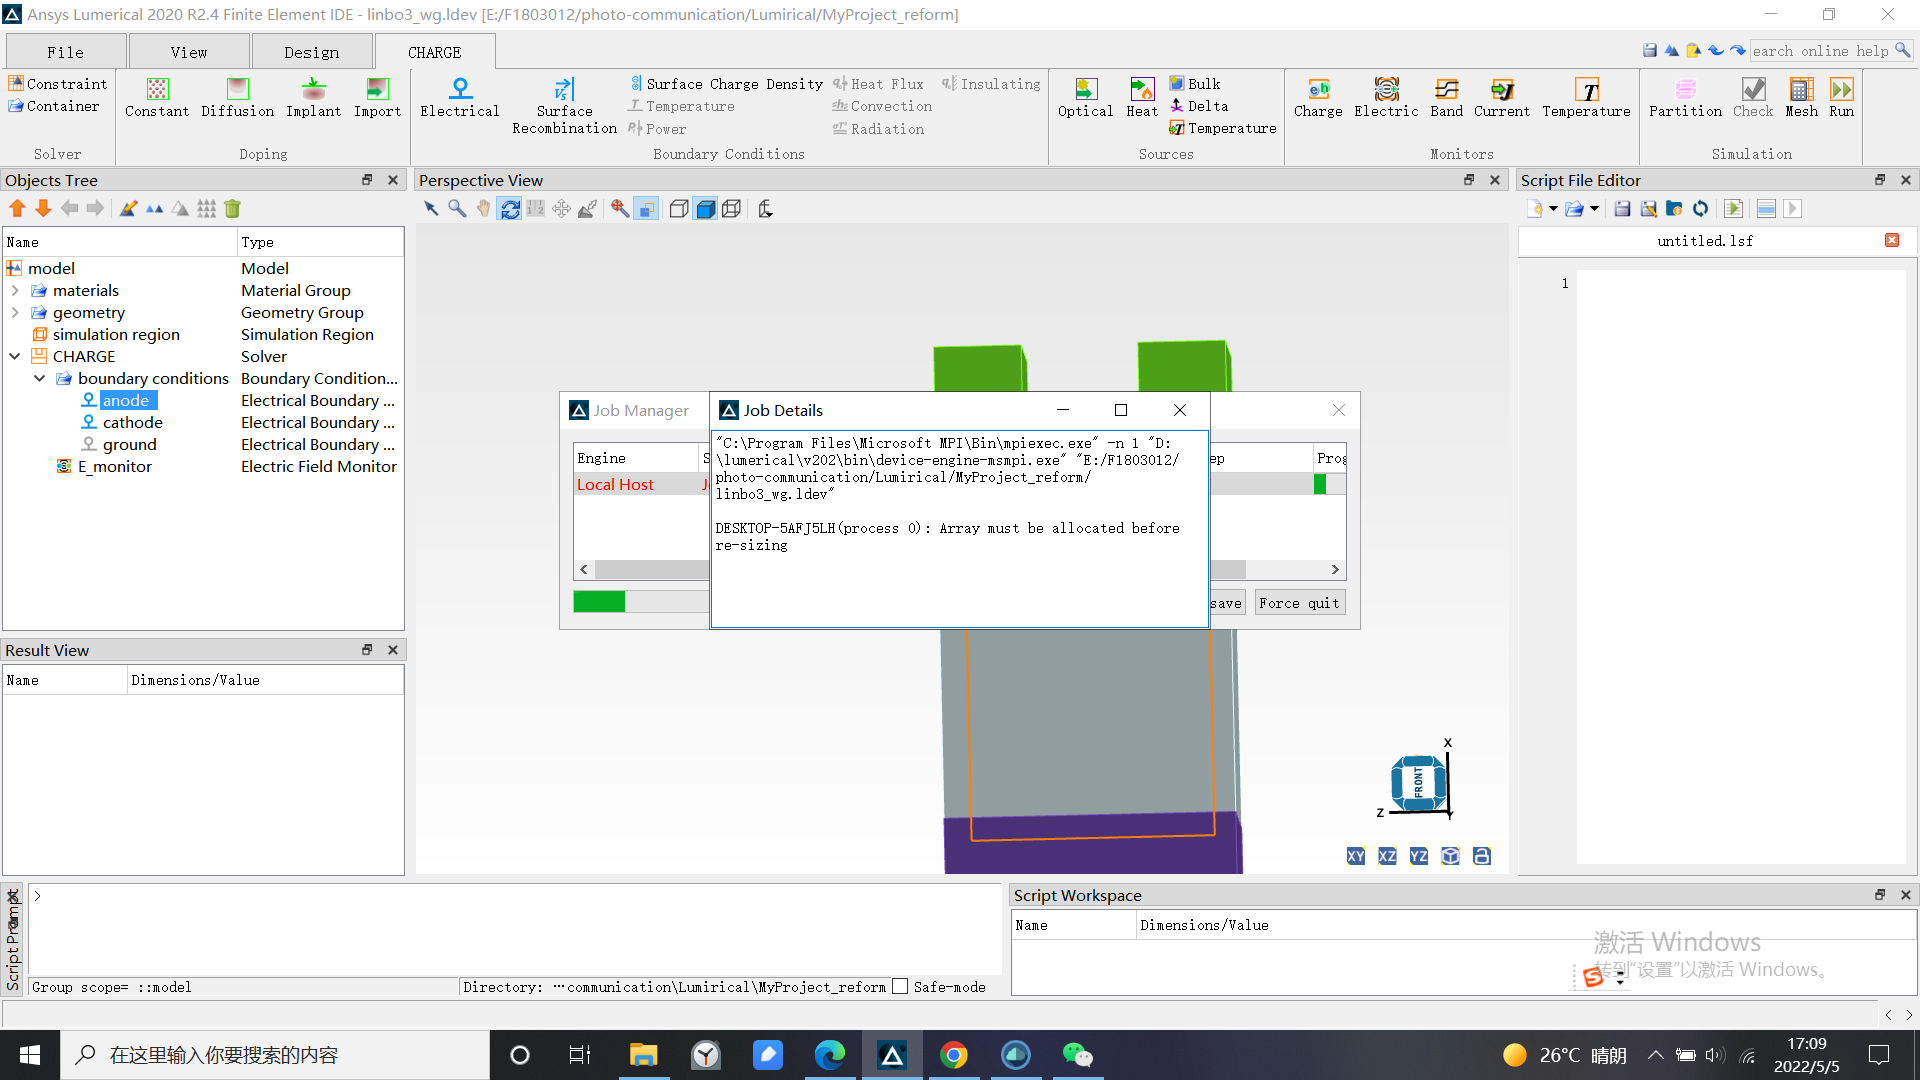Select the zoom magnifier tool in Perspective View

tap(457, 208)
